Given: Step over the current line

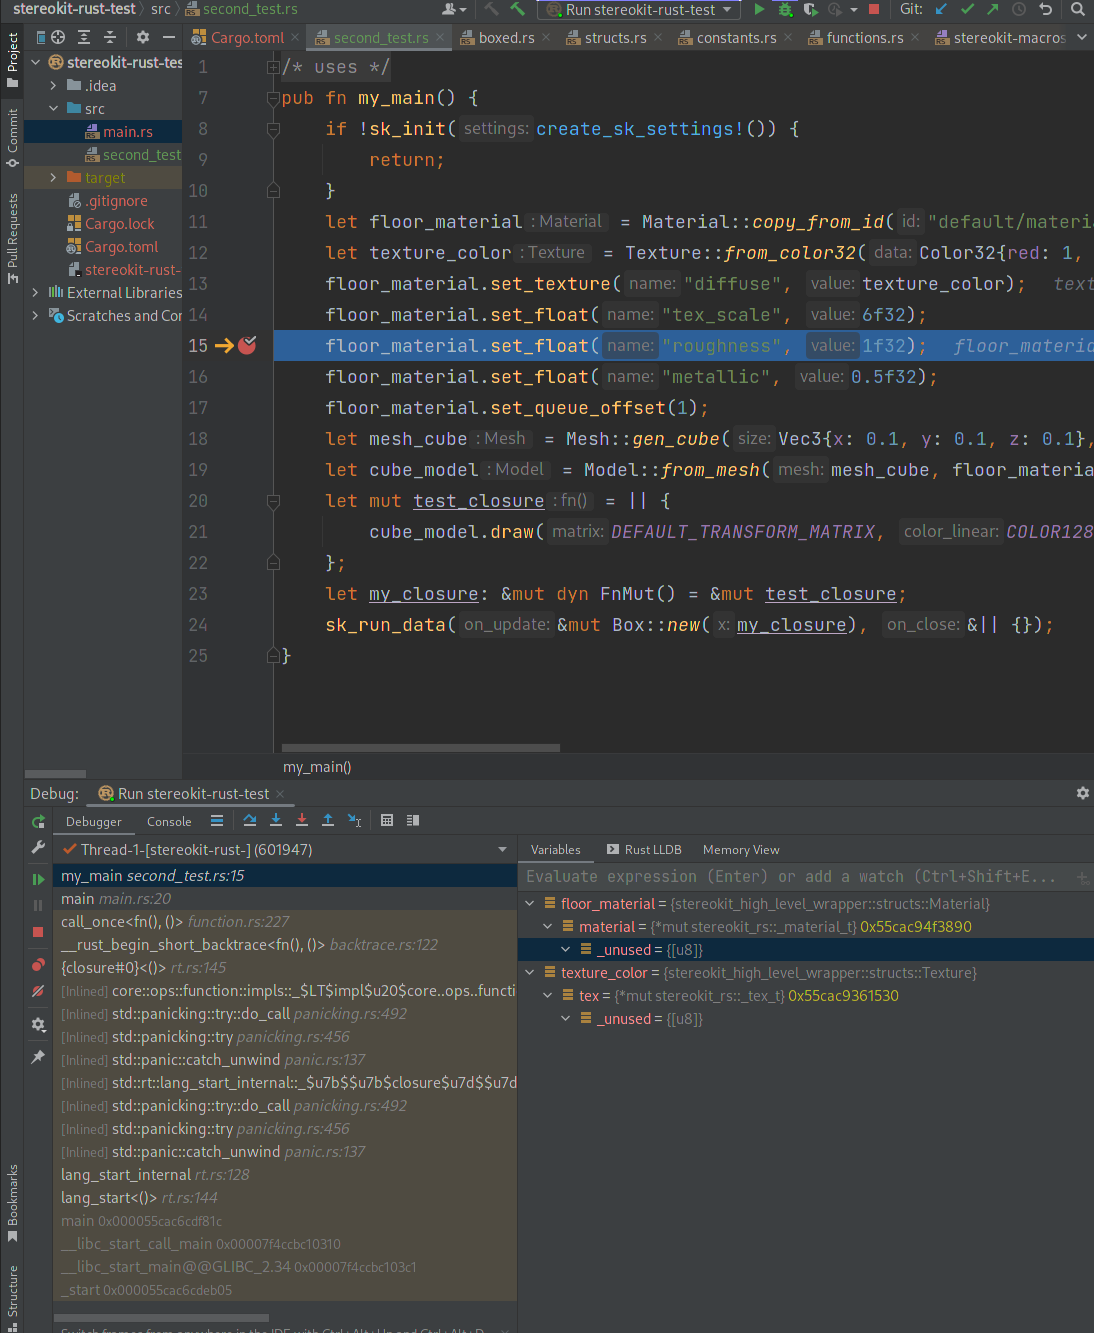Looking at the screenshot, I should tap(250, 820).
